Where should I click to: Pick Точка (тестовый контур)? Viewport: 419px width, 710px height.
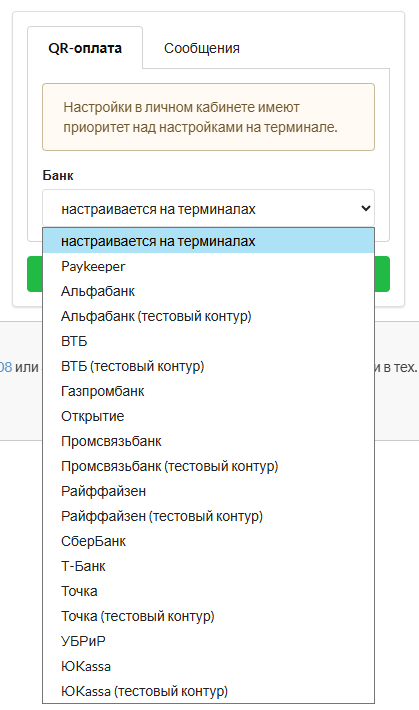pyautogui.click(x=208, y=616)
